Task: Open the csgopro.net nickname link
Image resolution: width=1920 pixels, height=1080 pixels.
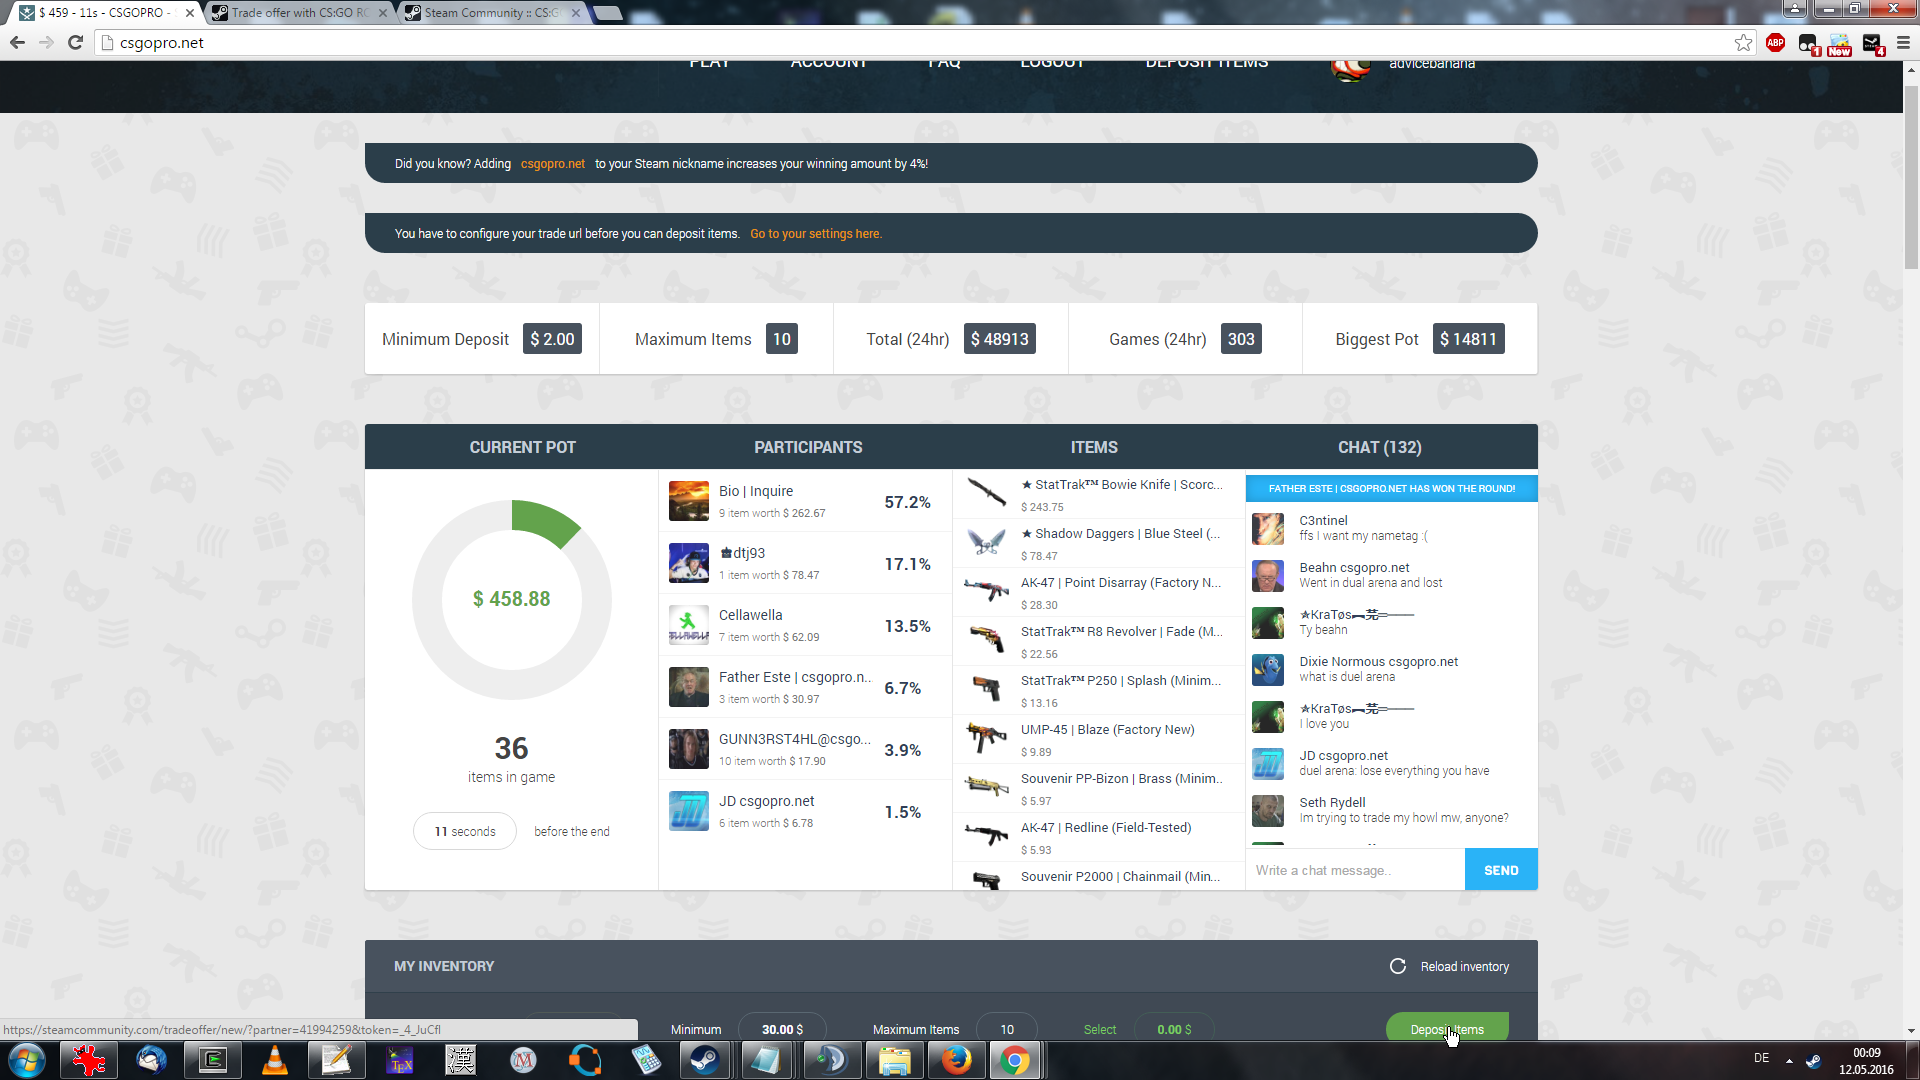Action: [552, 164]
